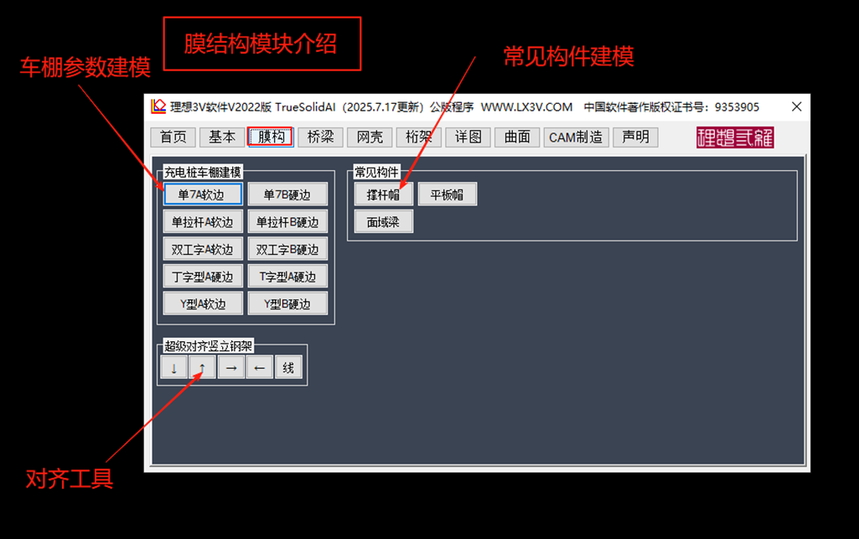
Task: Click the 常见构件 group label
Action: point(376,172)
